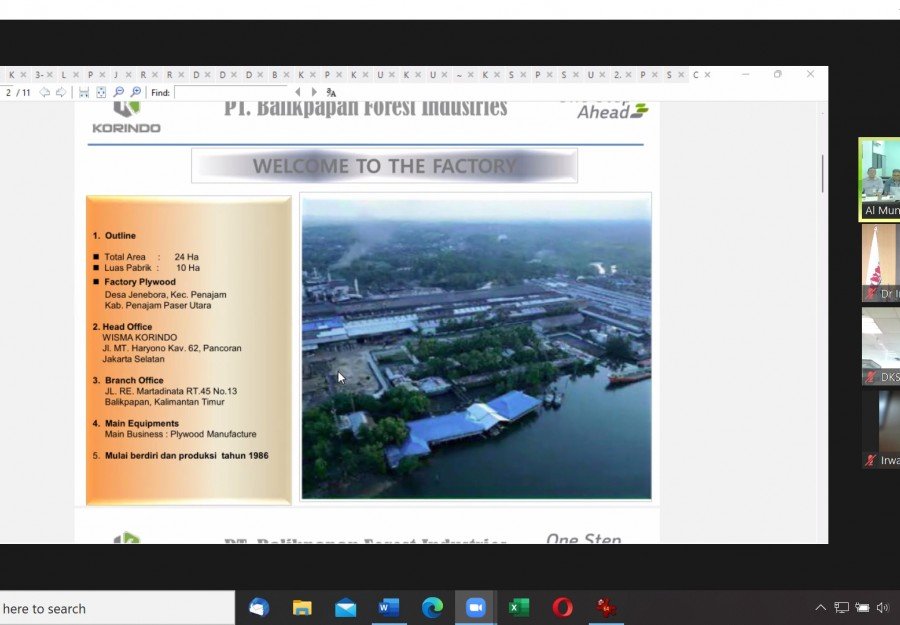Find next match arrow

click(x=312, y=93)
